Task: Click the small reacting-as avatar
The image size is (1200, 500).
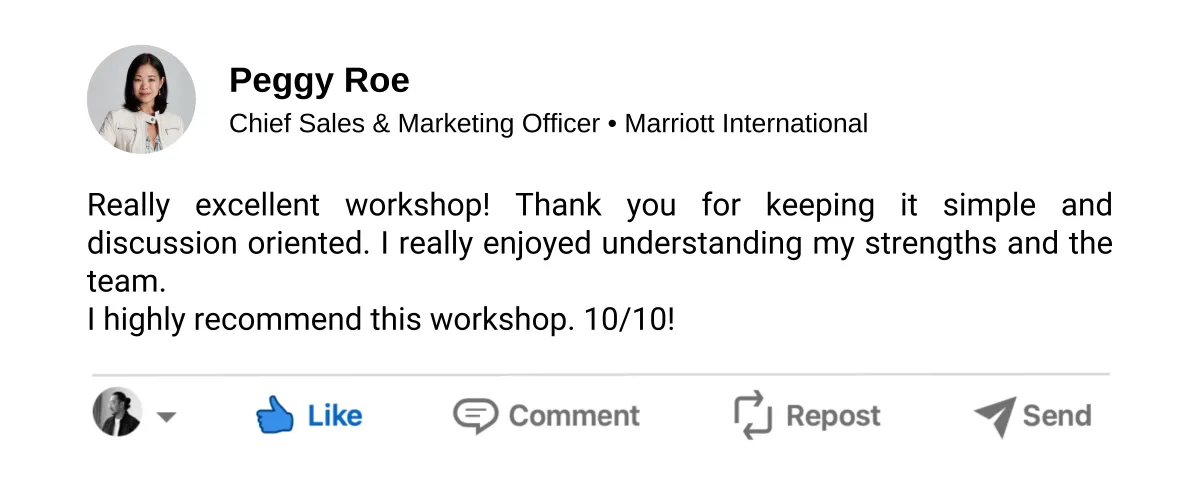Action: [x=117, y=412]
